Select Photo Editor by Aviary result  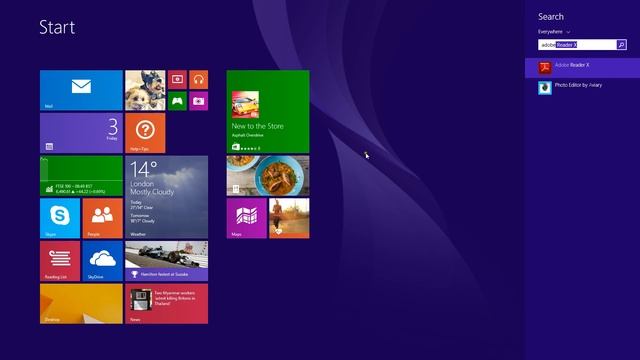coord(582,87)
